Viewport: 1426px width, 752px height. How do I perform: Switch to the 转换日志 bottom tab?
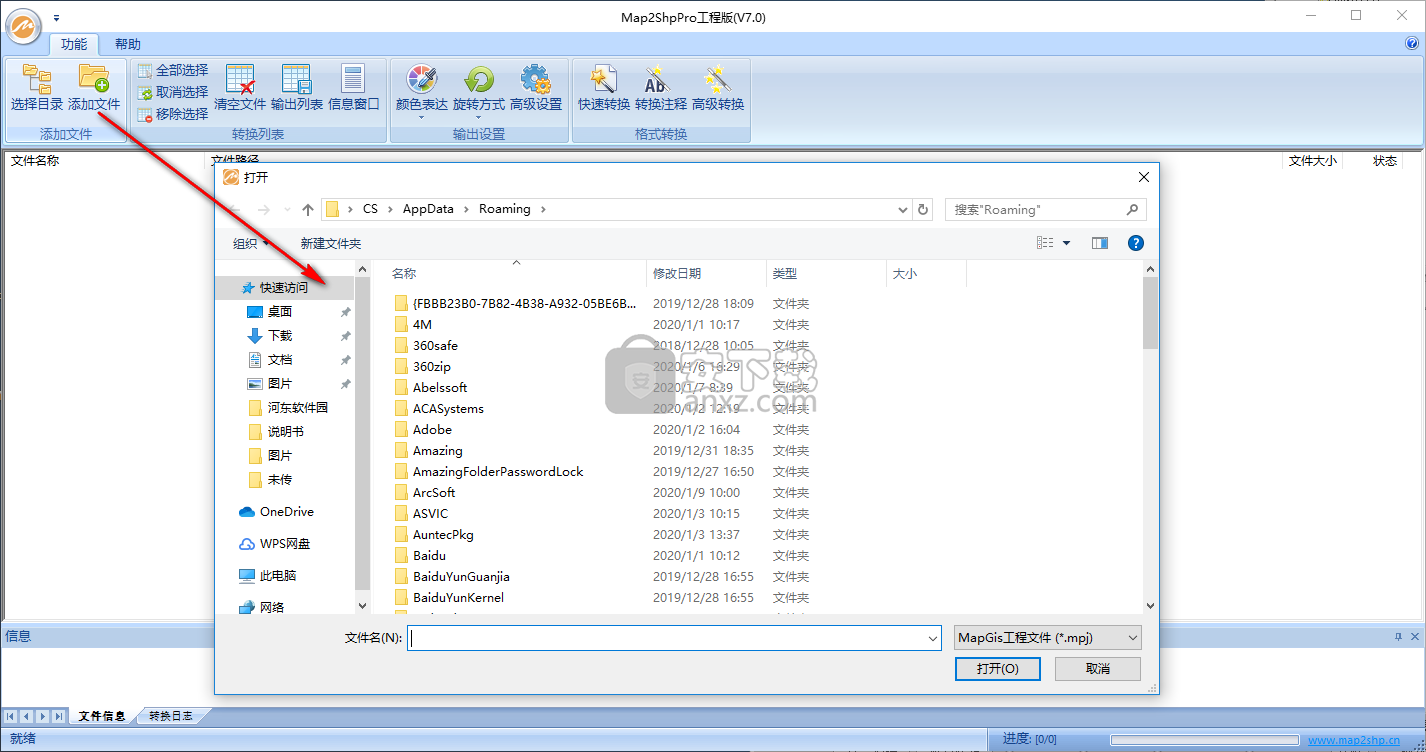point(172,716)
